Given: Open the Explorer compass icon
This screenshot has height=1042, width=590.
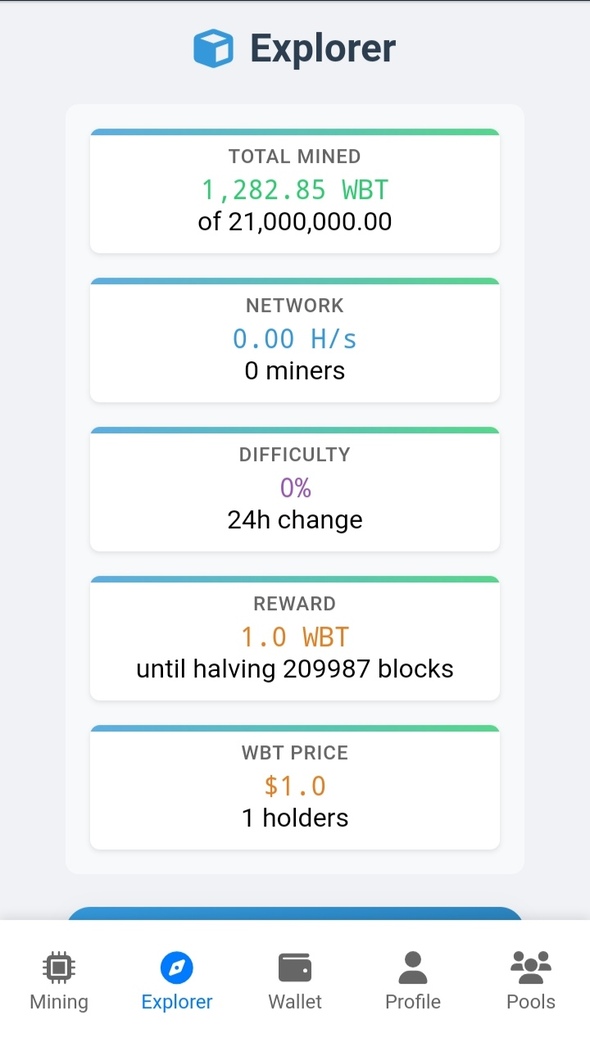Looking at the screenshot, I should 176,967.
